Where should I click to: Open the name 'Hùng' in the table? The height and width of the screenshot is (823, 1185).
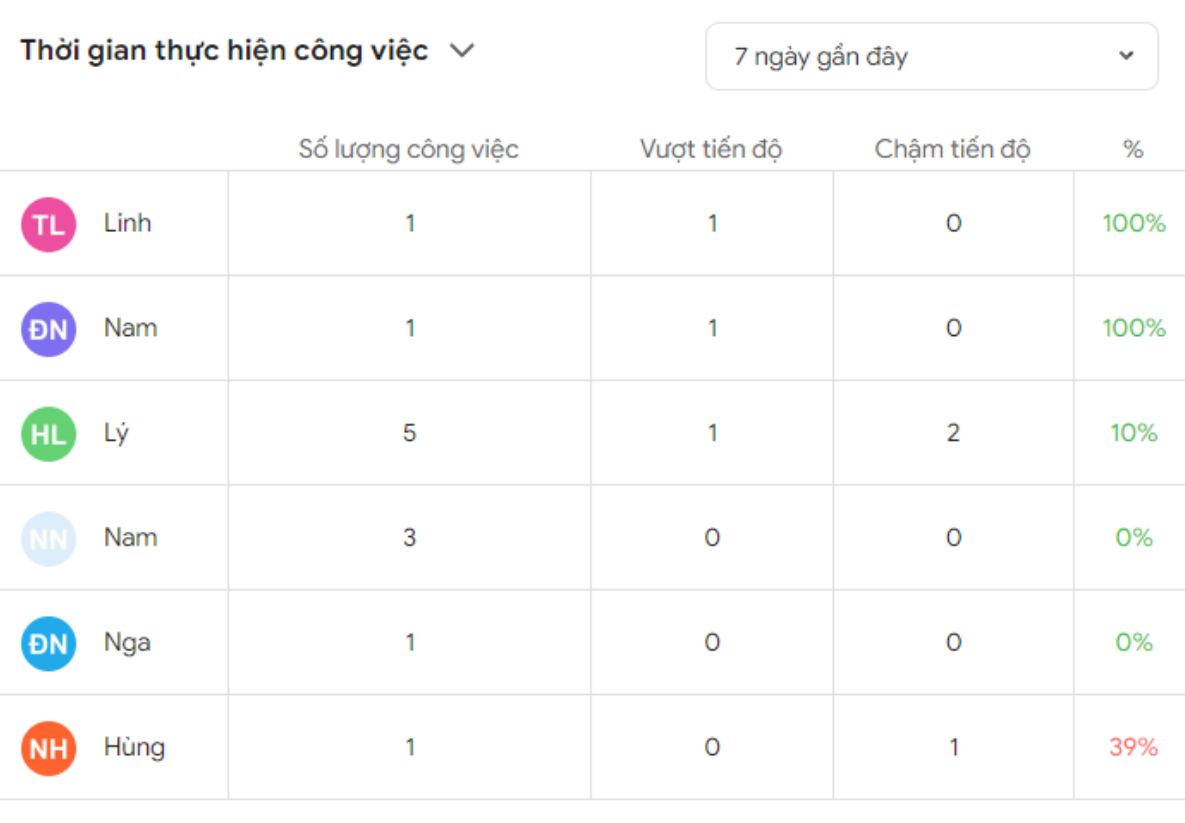pyautogui.click(x=135, y=747)
